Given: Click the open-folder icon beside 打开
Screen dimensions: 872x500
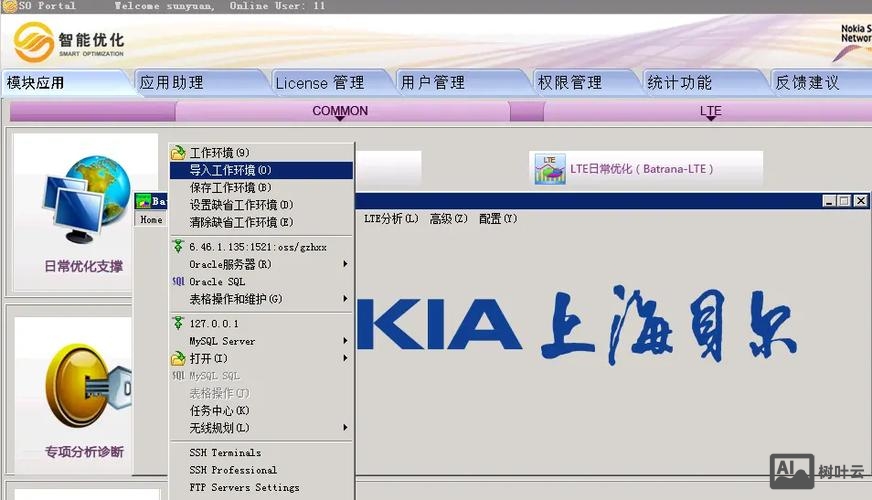Looking at the screenshot, I should coord(178,358).
